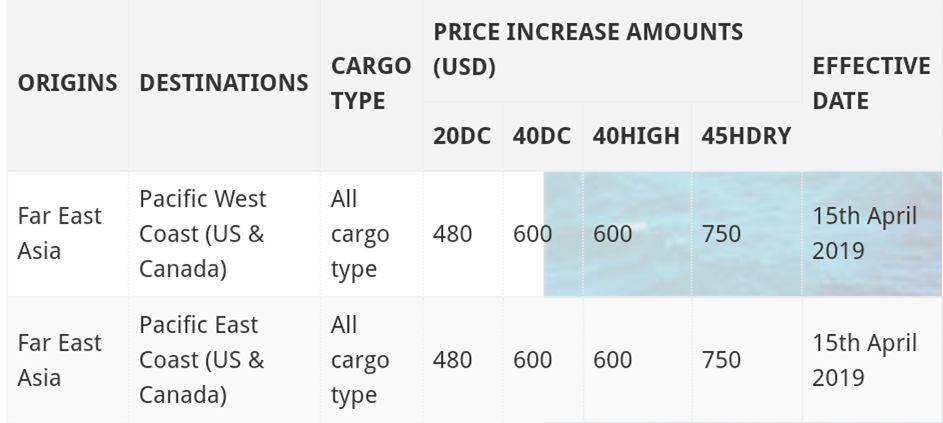Click the PRICE INCREASE AMOUNTS (USD) header
The image size is (943, 423).
point(588,49)
